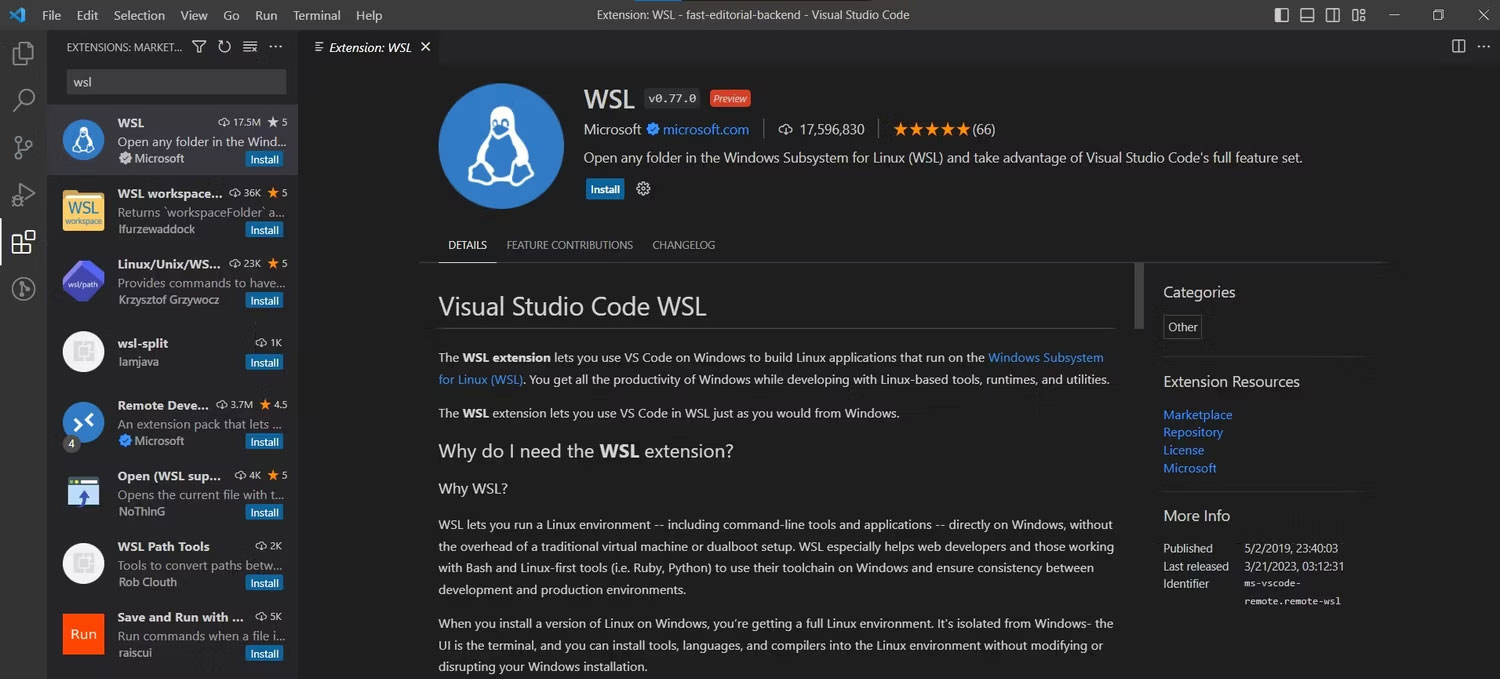Toggle the bottom Panel visibility
Image resolution: width=1500 pixels, height=679 pixels.
[x=1306, y=15]
